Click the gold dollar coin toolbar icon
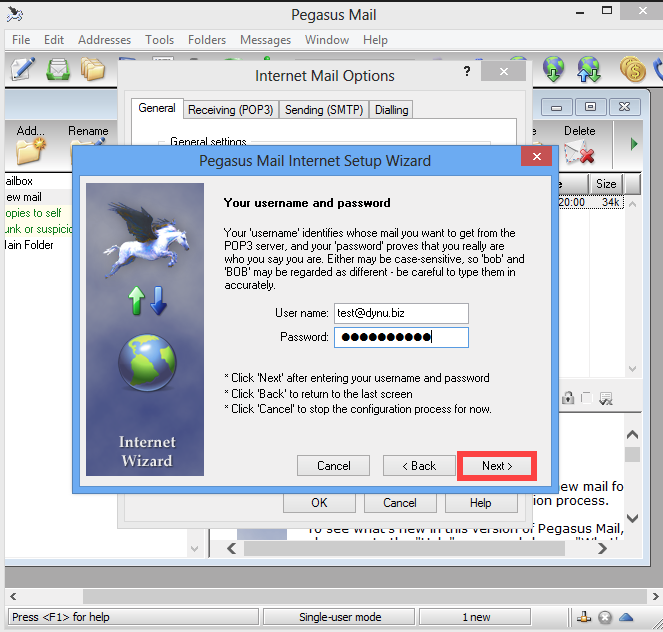Image resolution: width=663 pixels, height=632 pixels. point(633,69)
